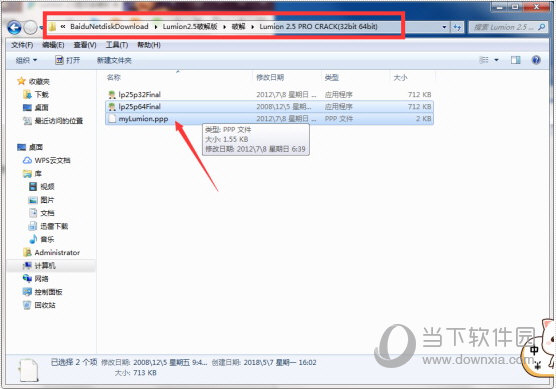
Task: Click the search magnifier icon
Action: pos(541,27)
